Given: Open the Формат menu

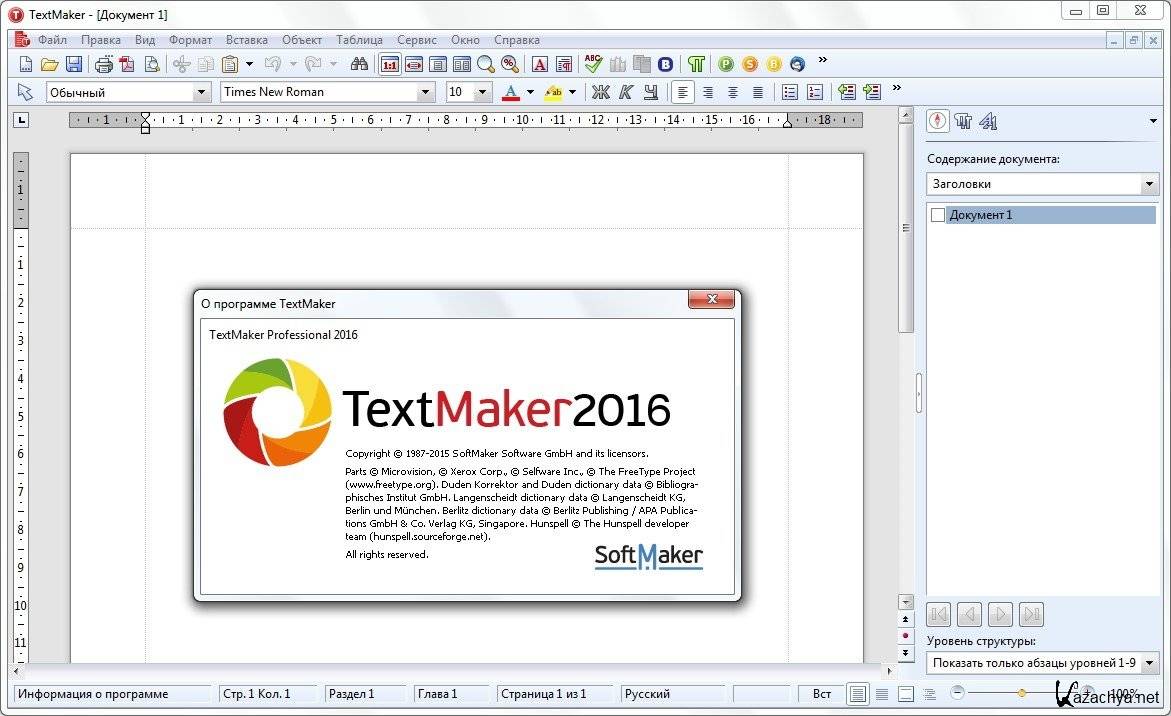Looking at the screenshot, I should [190, 40].
